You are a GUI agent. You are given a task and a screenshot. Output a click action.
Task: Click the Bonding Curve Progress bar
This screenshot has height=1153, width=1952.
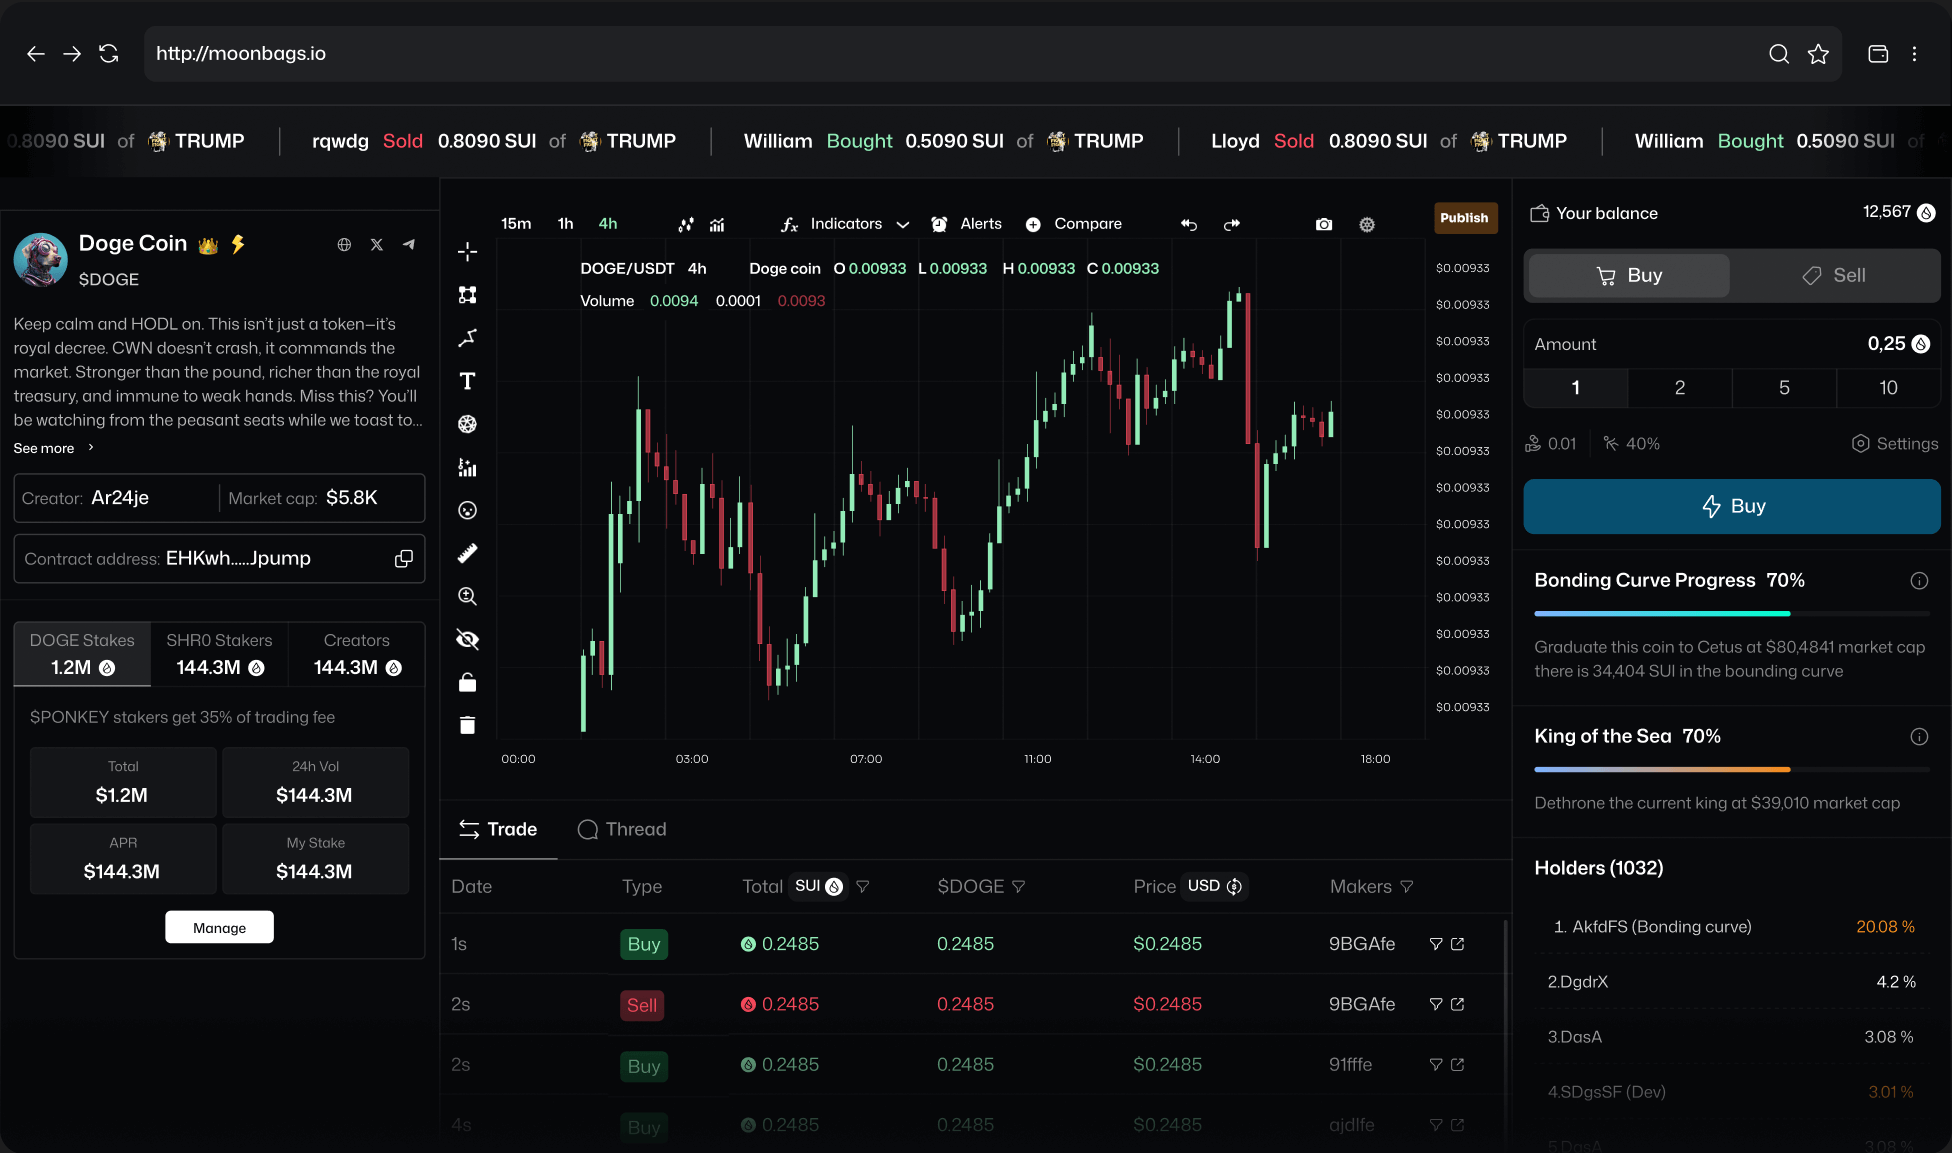point(1731,613)
